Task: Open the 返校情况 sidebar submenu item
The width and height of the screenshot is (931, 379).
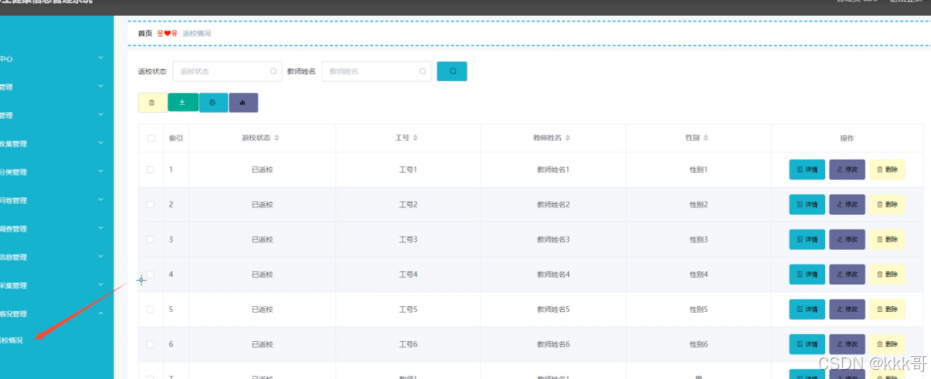Action: pyautogui.click(x=11, y=341)
